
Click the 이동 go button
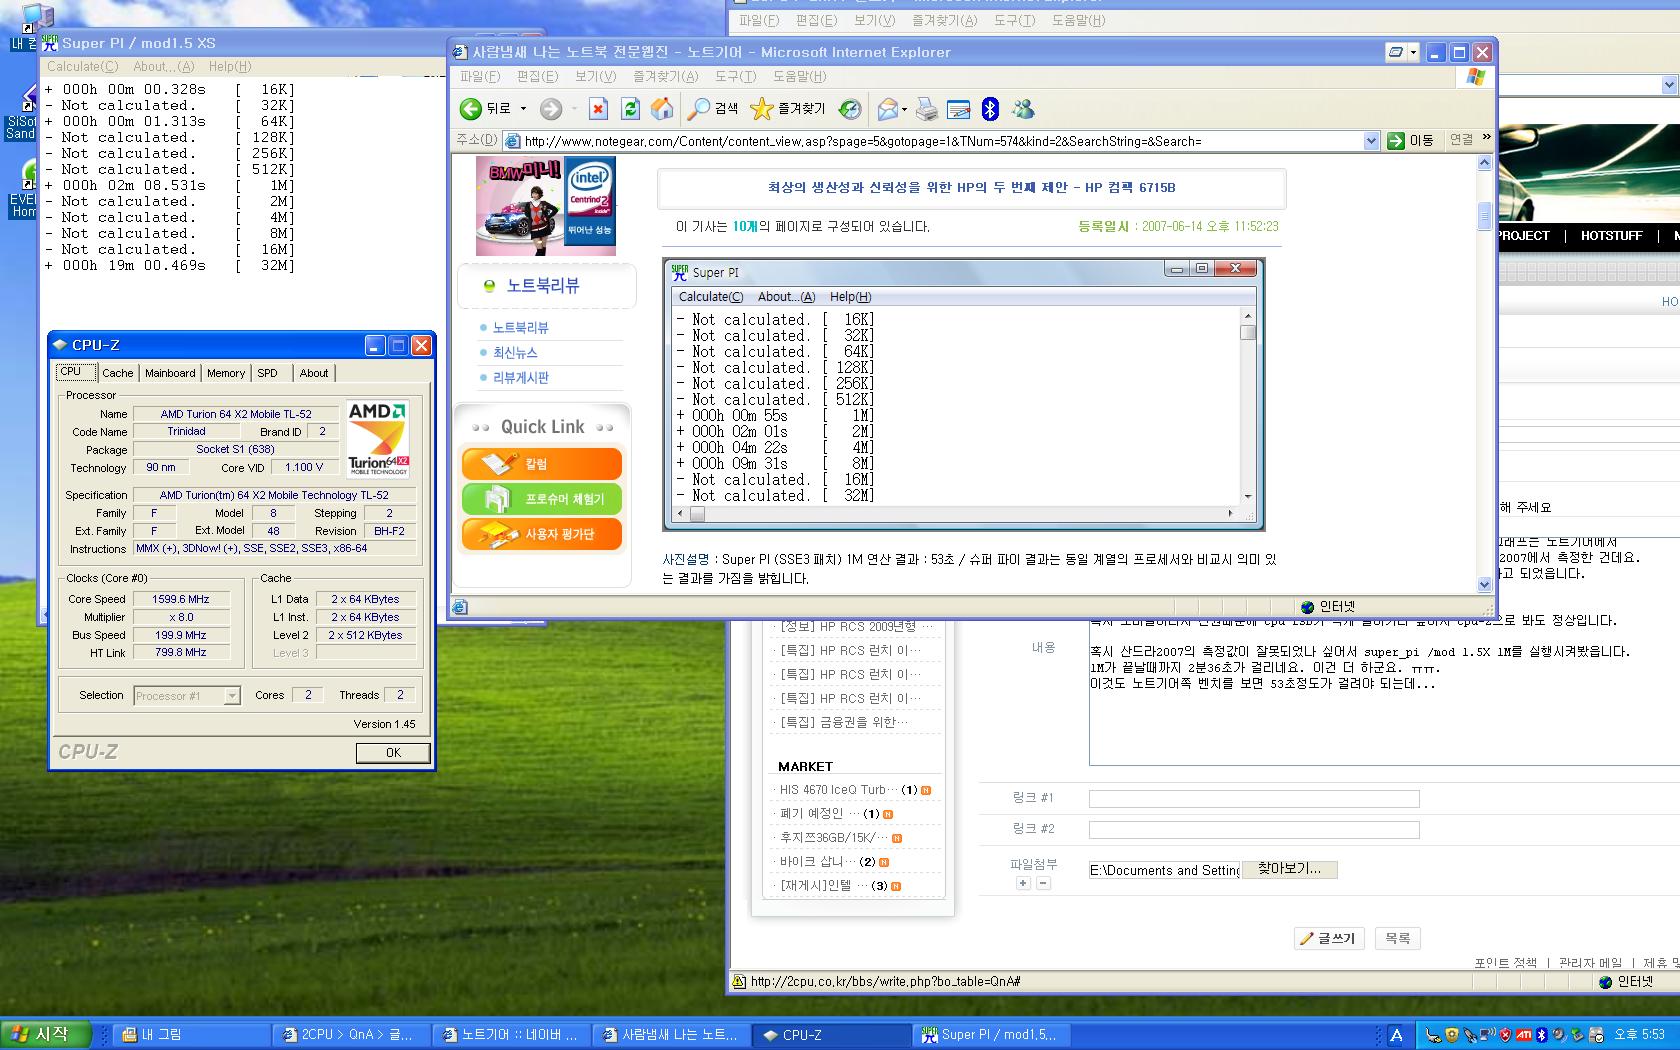pos(1411,141)
